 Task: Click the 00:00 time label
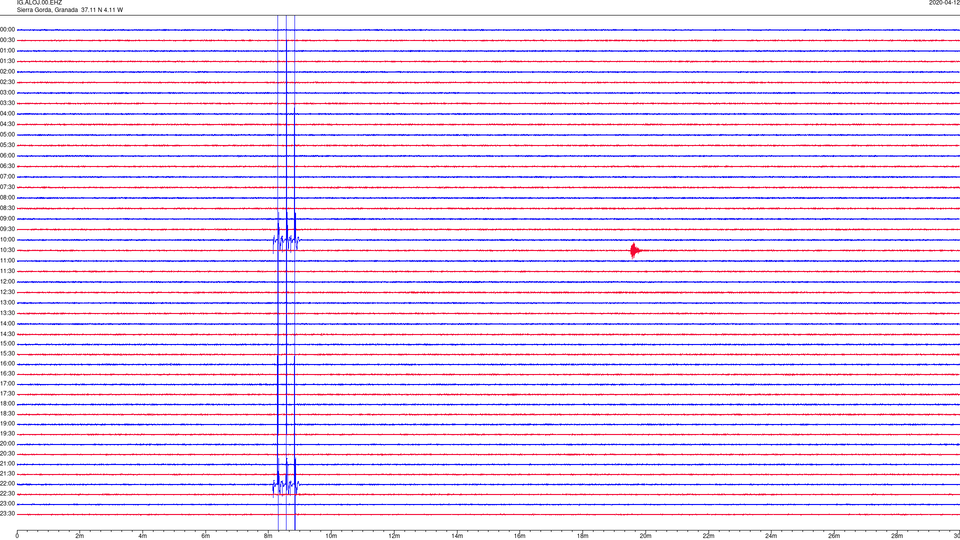click(7, 29)
